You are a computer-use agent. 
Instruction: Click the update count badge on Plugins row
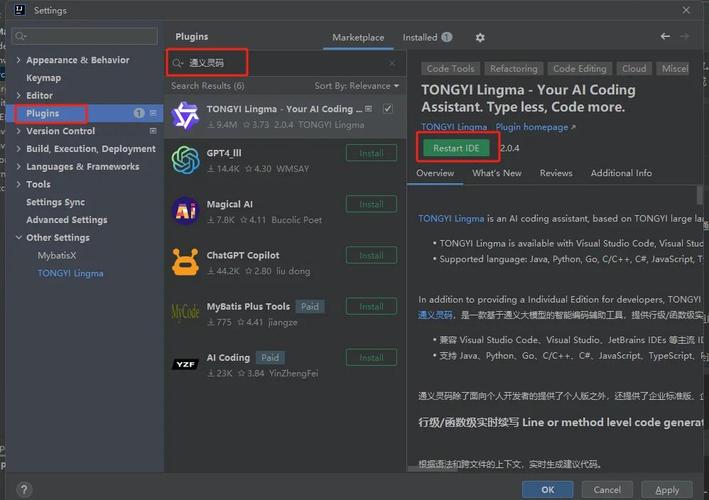click(139, 113)
